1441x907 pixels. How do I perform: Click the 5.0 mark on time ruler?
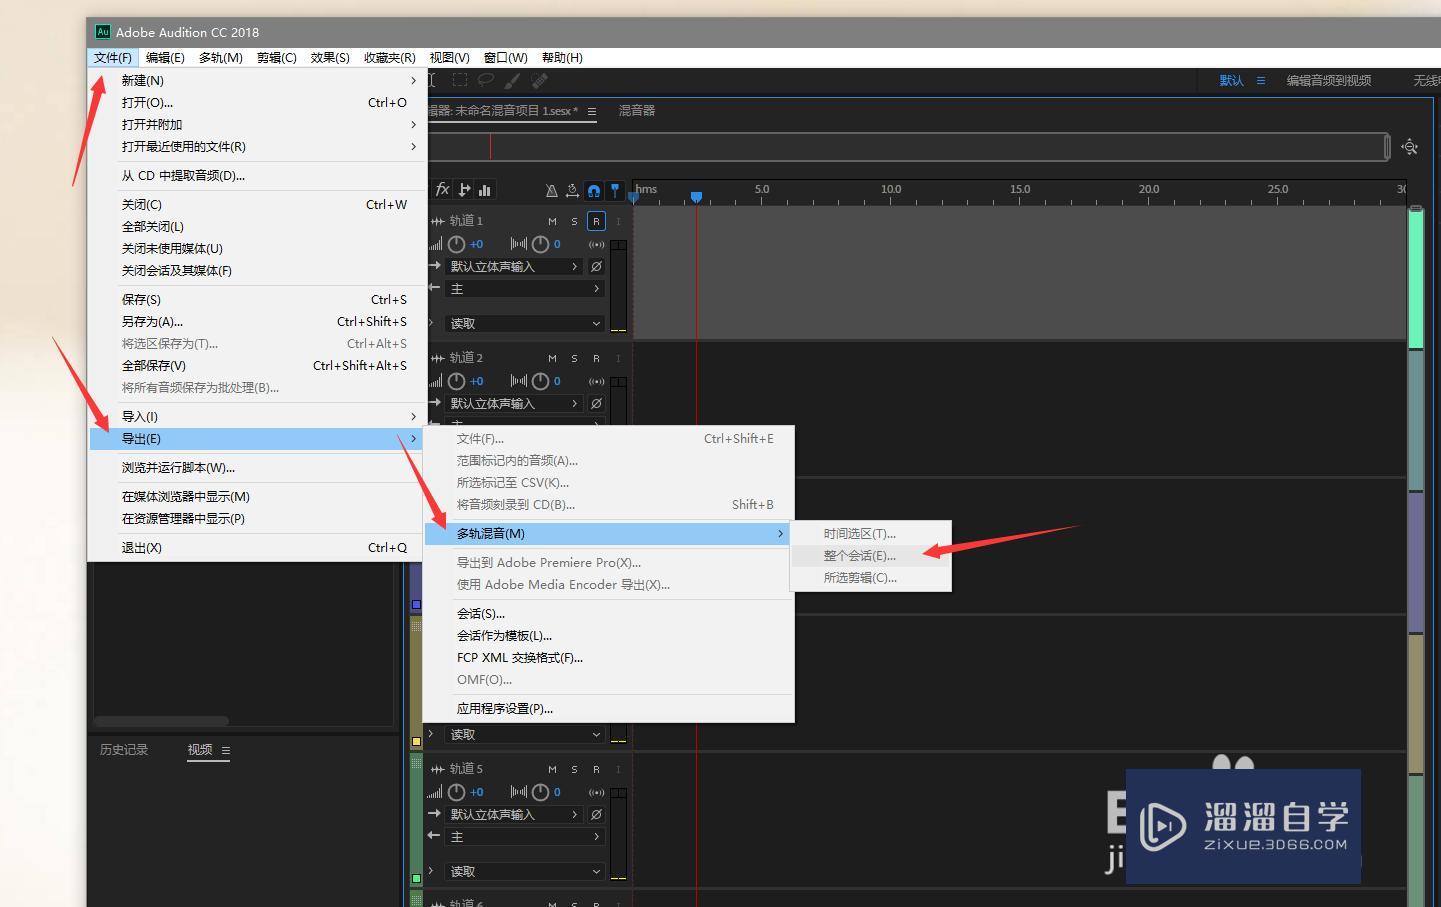coord(762,189)
